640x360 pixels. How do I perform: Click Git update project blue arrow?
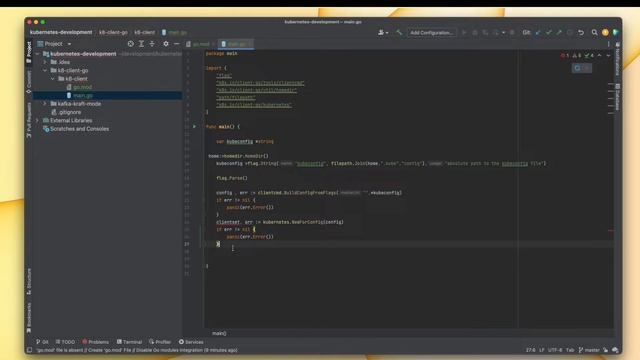coord(538,32)
